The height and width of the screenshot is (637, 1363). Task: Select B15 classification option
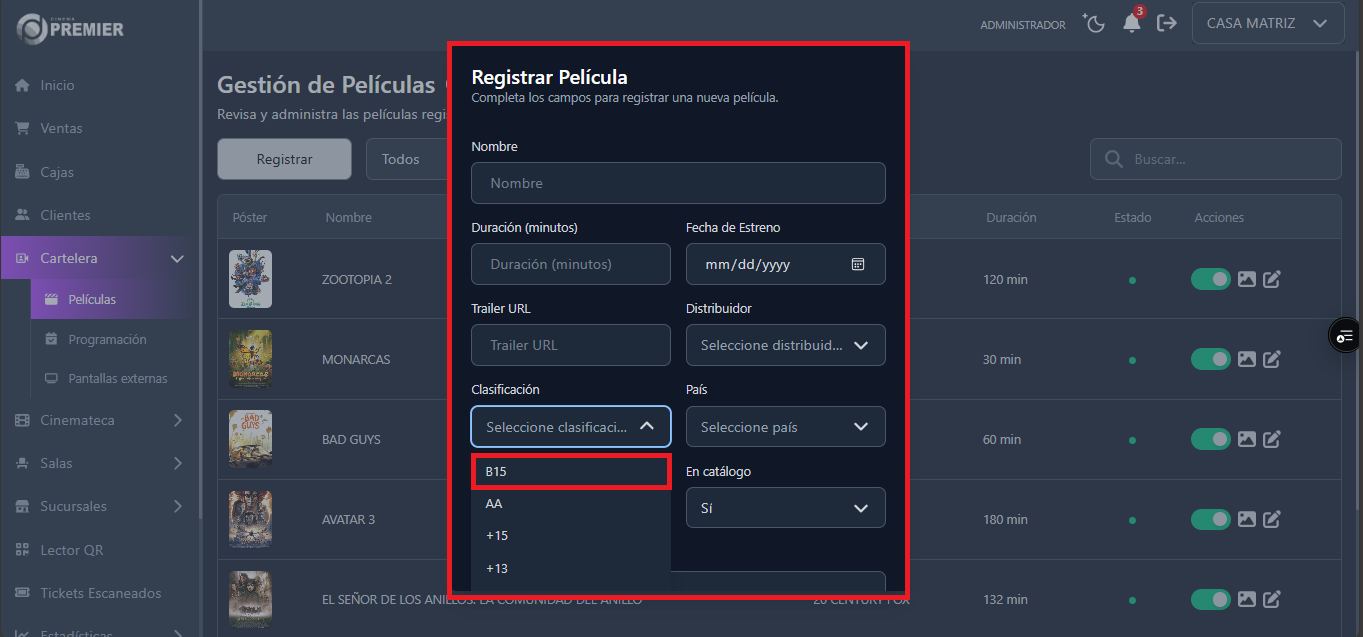click(x=570, y=471)
